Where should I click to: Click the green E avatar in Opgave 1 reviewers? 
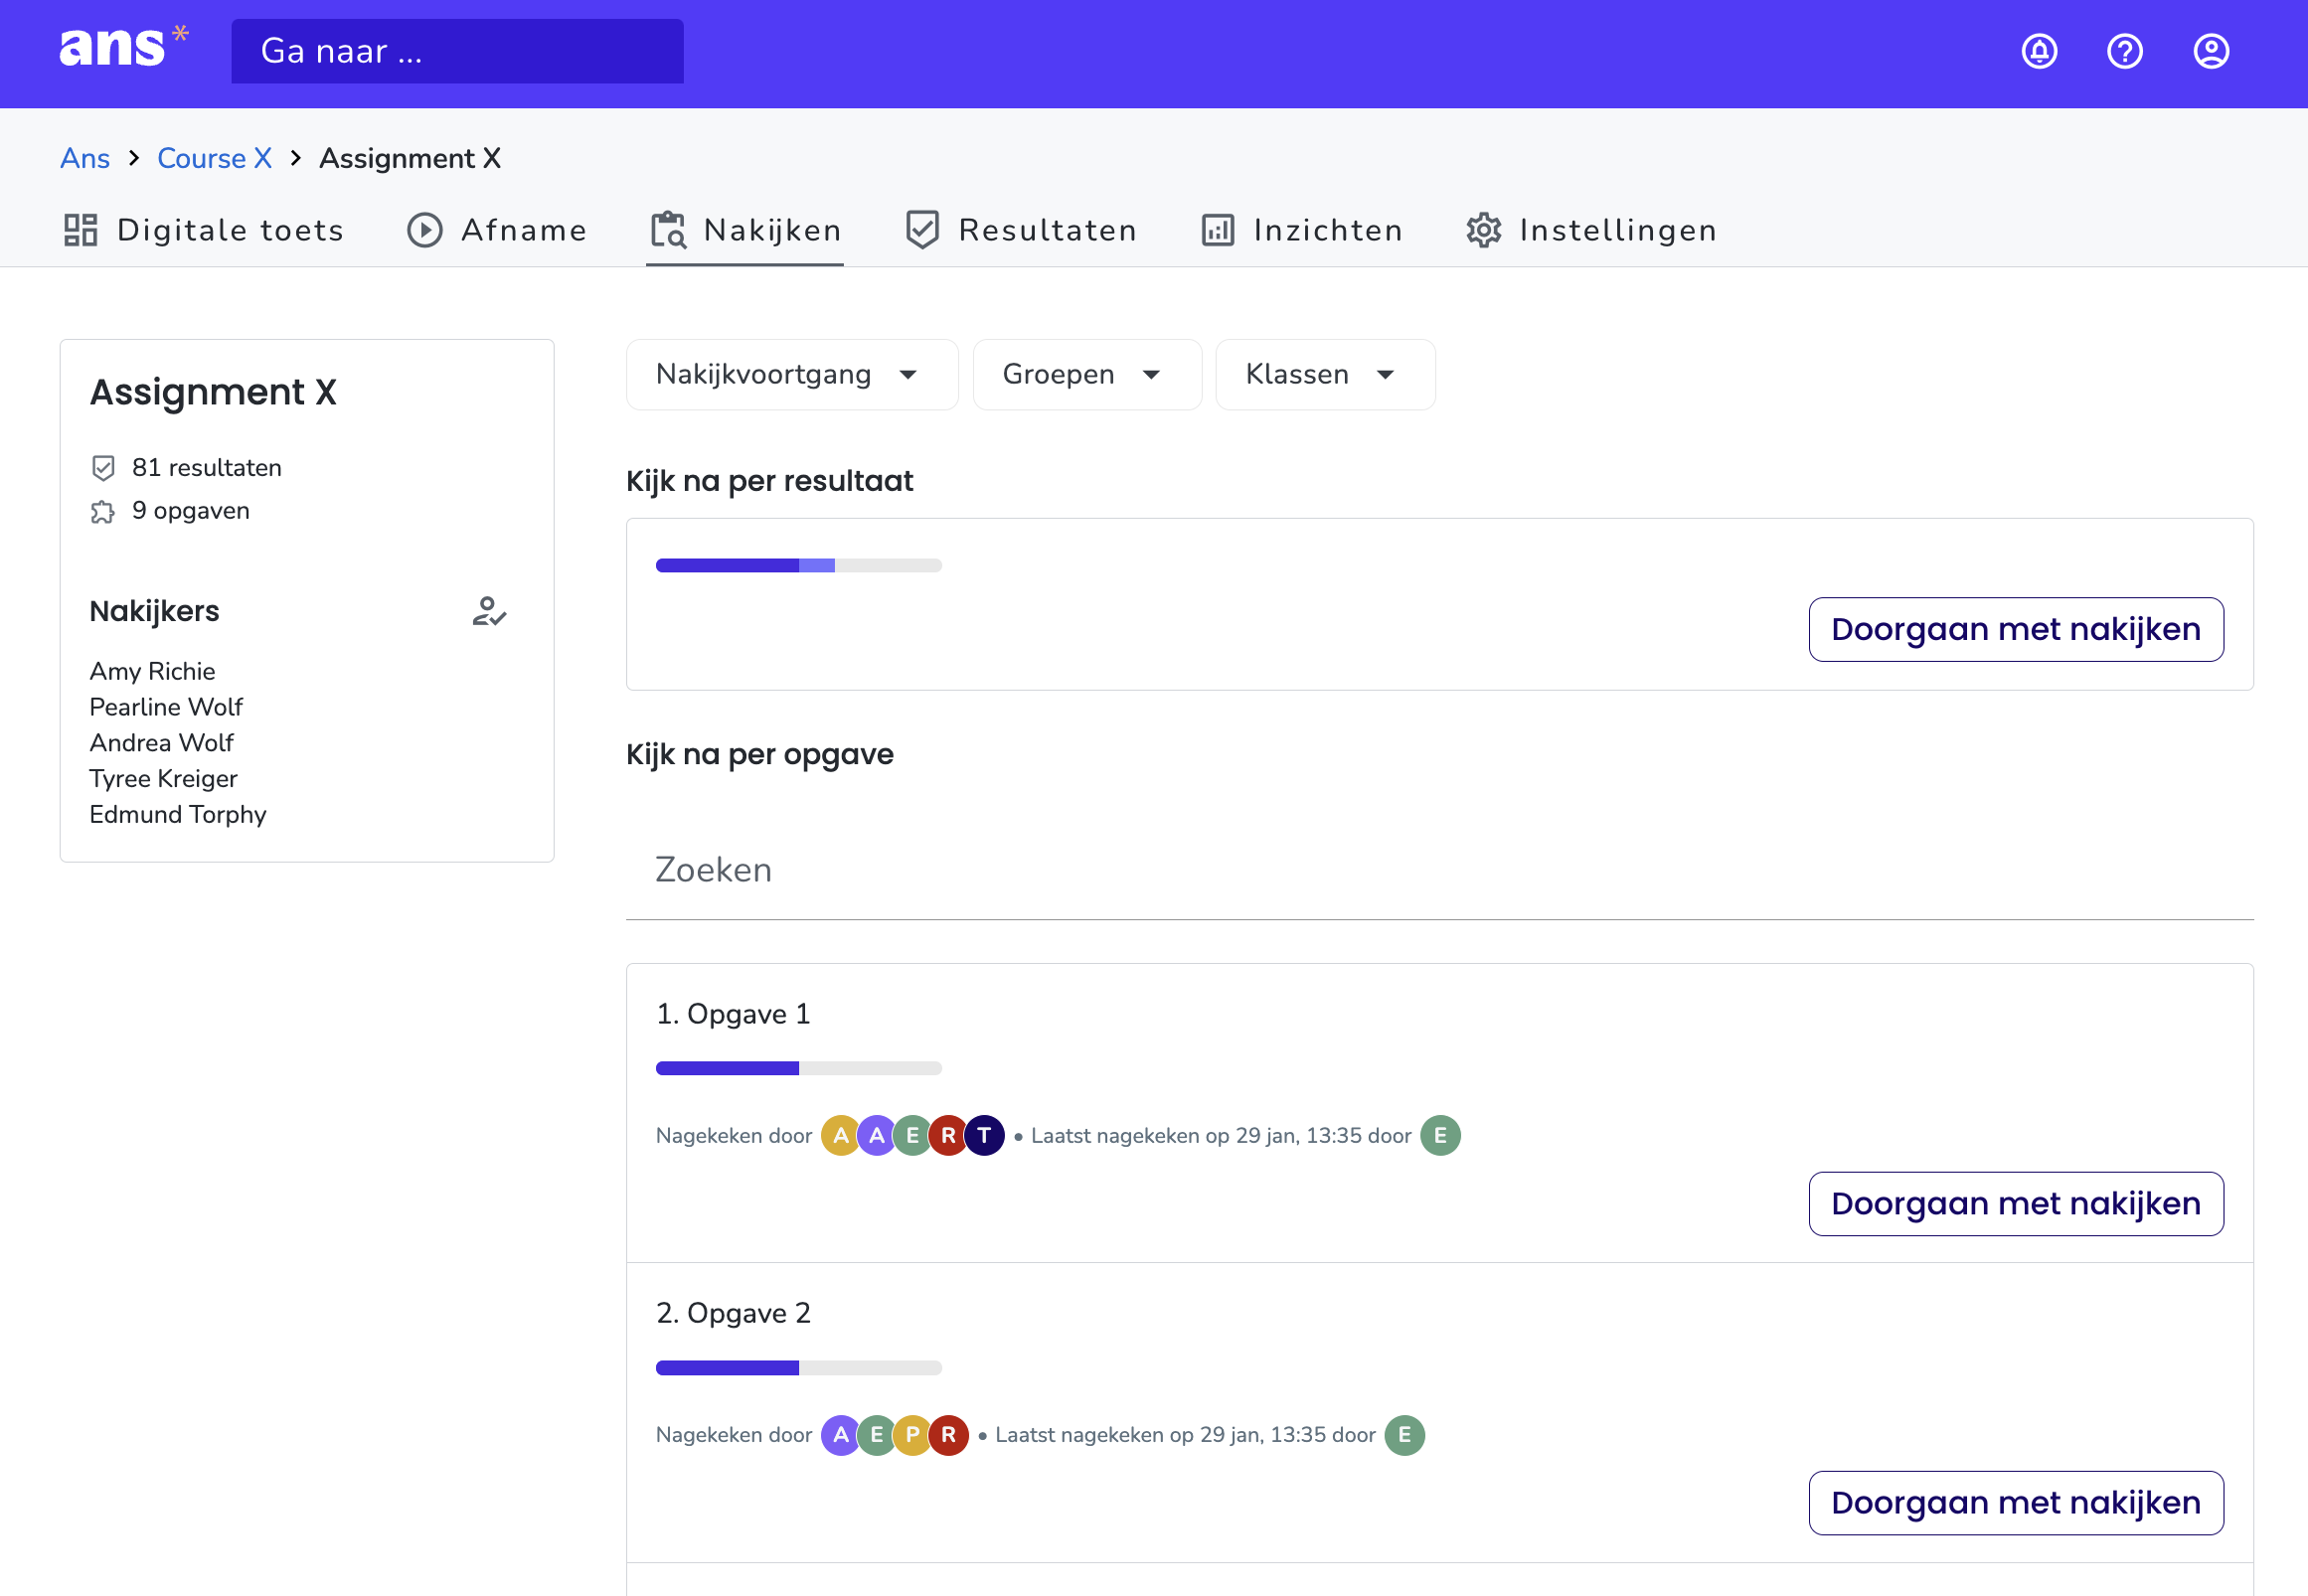tap(912, 1135)
